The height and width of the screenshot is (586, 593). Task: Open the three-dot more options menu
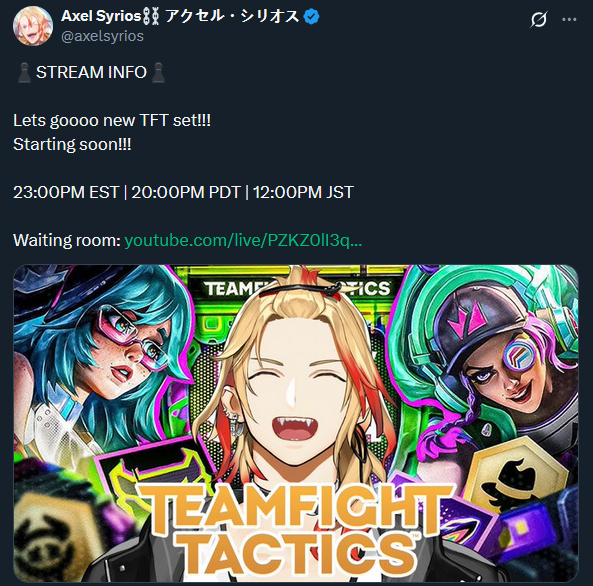pos(569,19)
